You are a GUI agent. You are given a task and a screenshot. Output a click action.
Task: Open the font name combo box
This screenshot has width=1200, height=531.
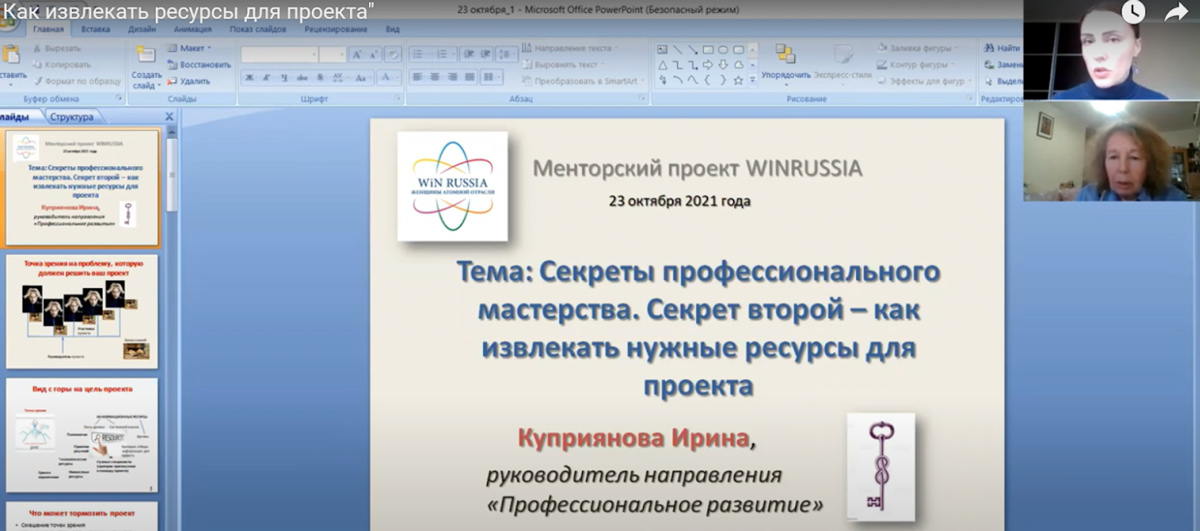tap(278, 55)
